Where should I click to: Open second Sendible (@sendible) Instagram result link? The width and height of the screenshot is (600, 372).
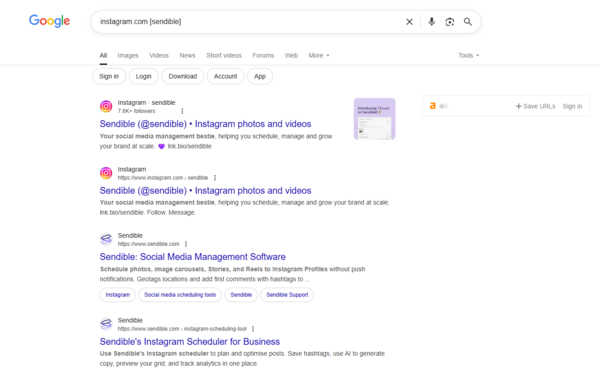[x=205, y=191]
